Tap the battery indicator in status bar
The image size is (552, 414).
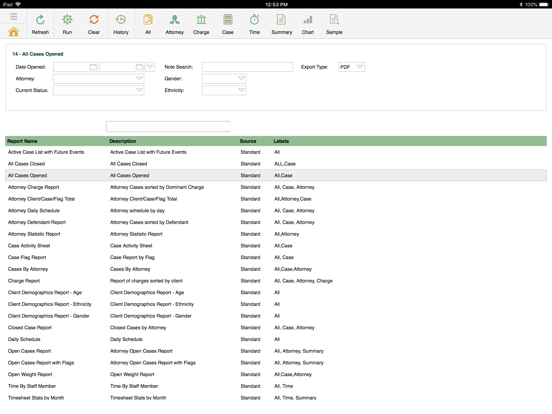pos(544,4)
